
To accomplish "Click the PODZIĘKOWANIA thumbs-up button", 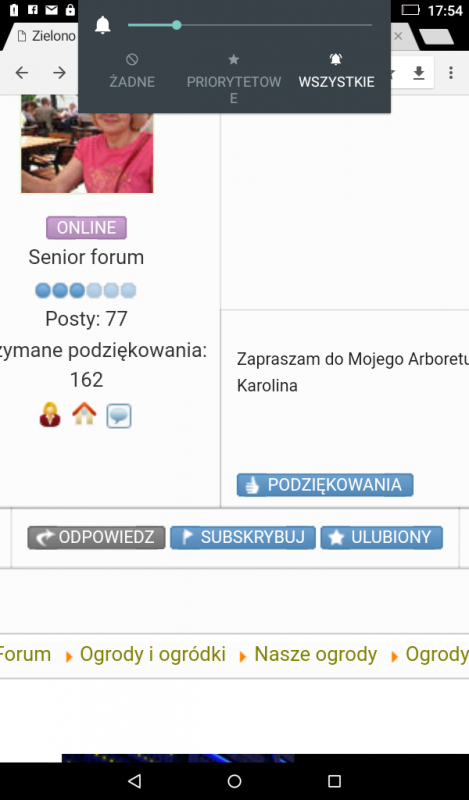I will point(325,485).
